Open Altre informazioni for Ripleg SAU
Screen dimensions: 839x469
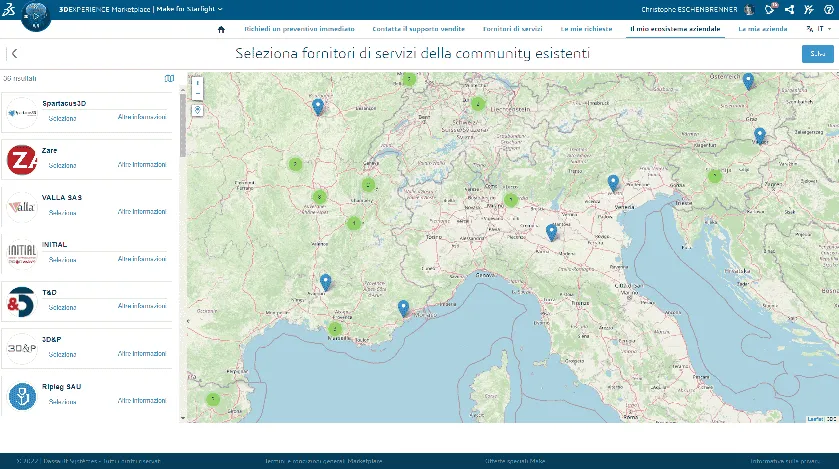[x=142, y=401]
